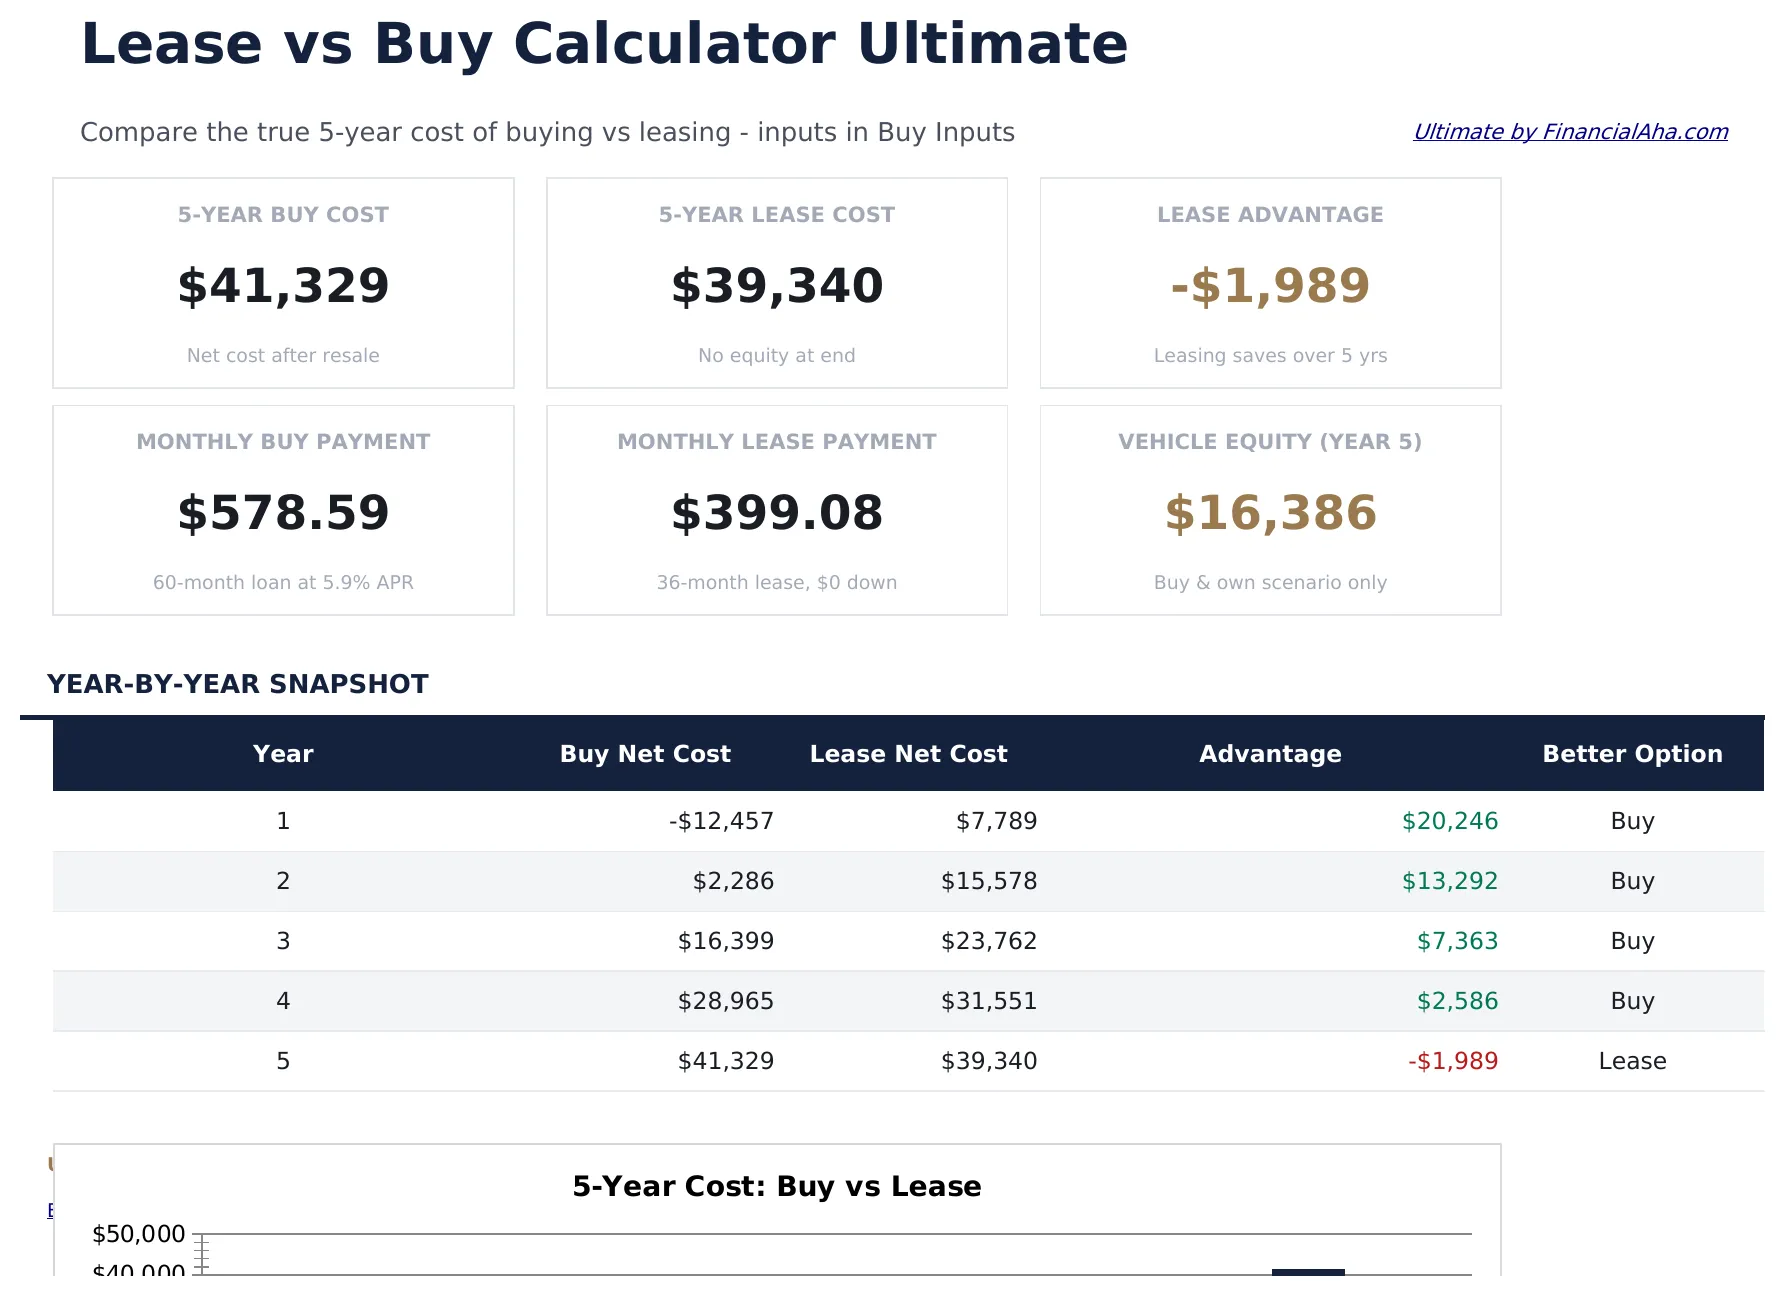Image resolution: width=1785 pixels, height=1296 pixels.
Task: Click the LEASE ADVANTAGE value -$1,989
Action: tap(1269, 287)
